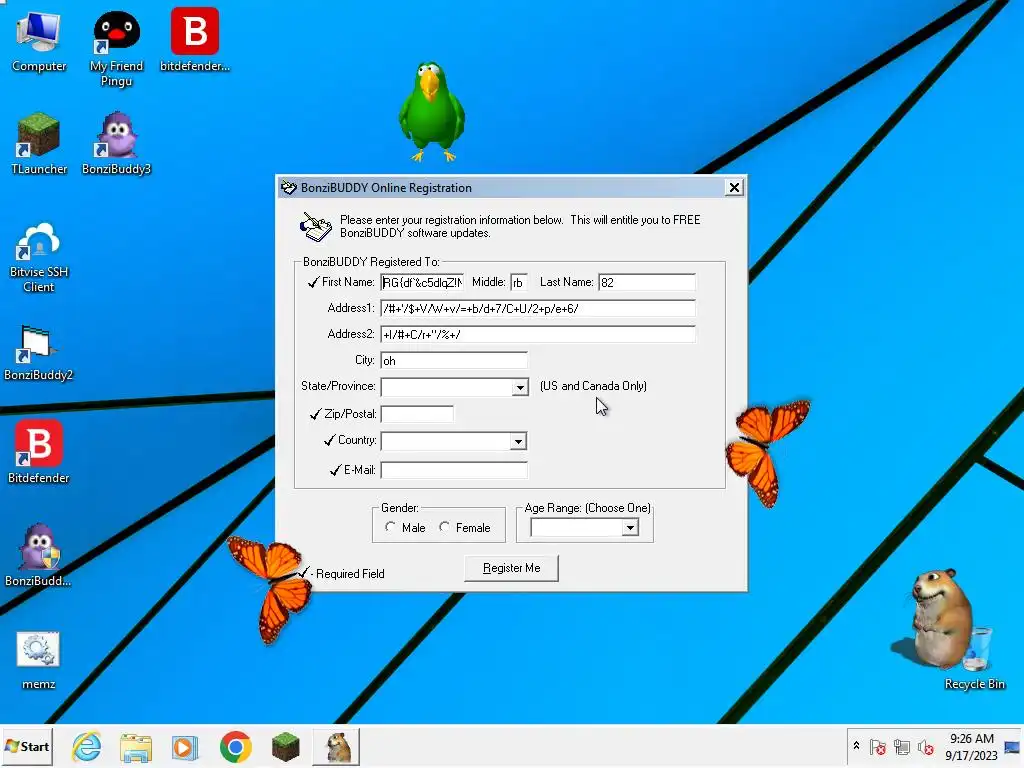Select the hamster app taskbar button

(x=336, y=746)
